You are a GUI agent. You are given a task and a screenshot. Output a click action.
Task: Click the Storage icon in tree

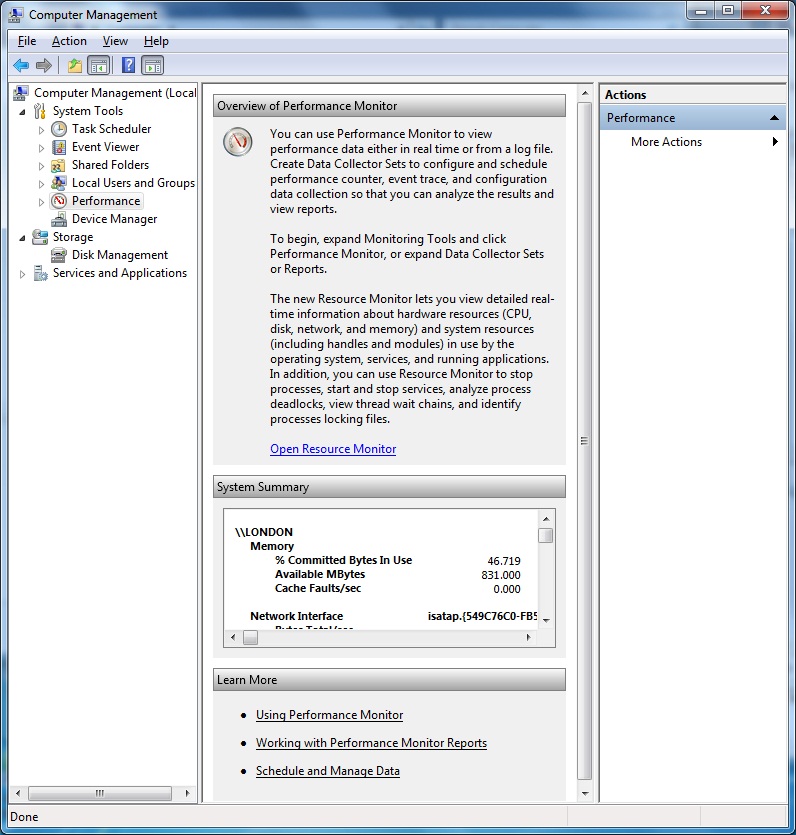[x=40, y=237]
